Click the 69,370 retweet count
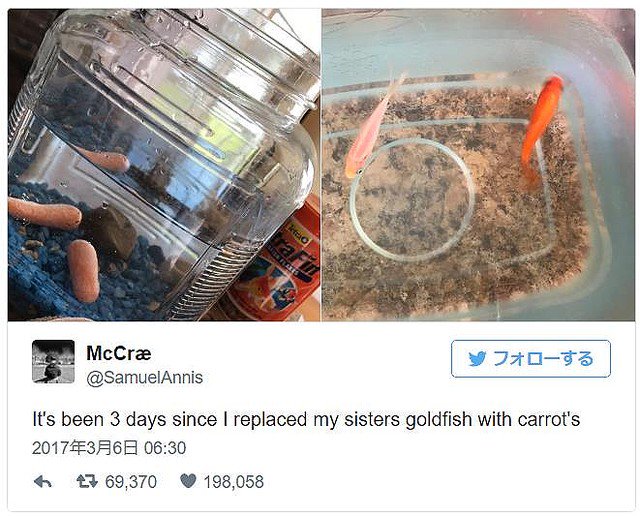Viewport: 640px width, 516px height. click(131, 482)
